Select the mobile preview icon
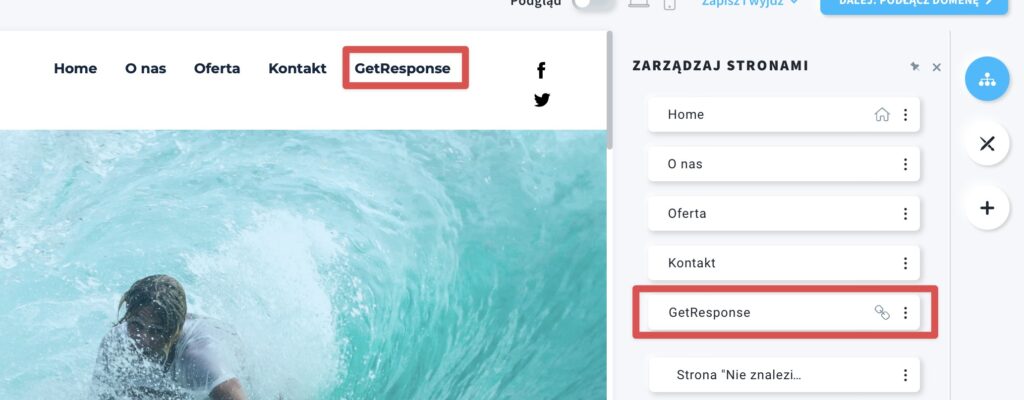This screenshot has width=1024, height=400. (x=669, y=4)
